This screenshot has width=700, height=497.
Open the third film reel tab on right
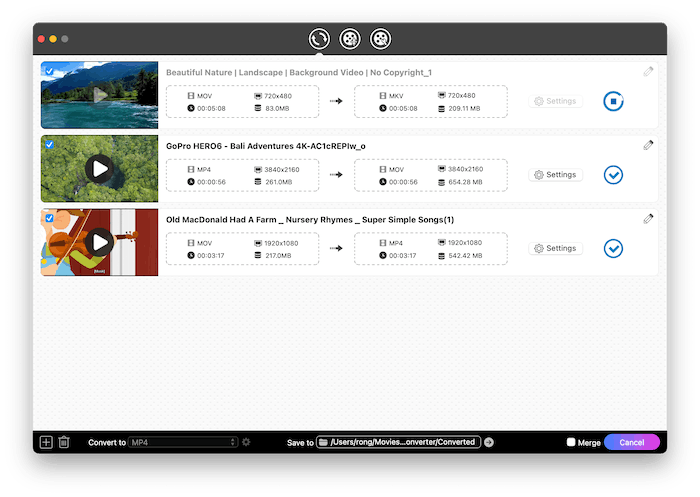coord(380,39)
